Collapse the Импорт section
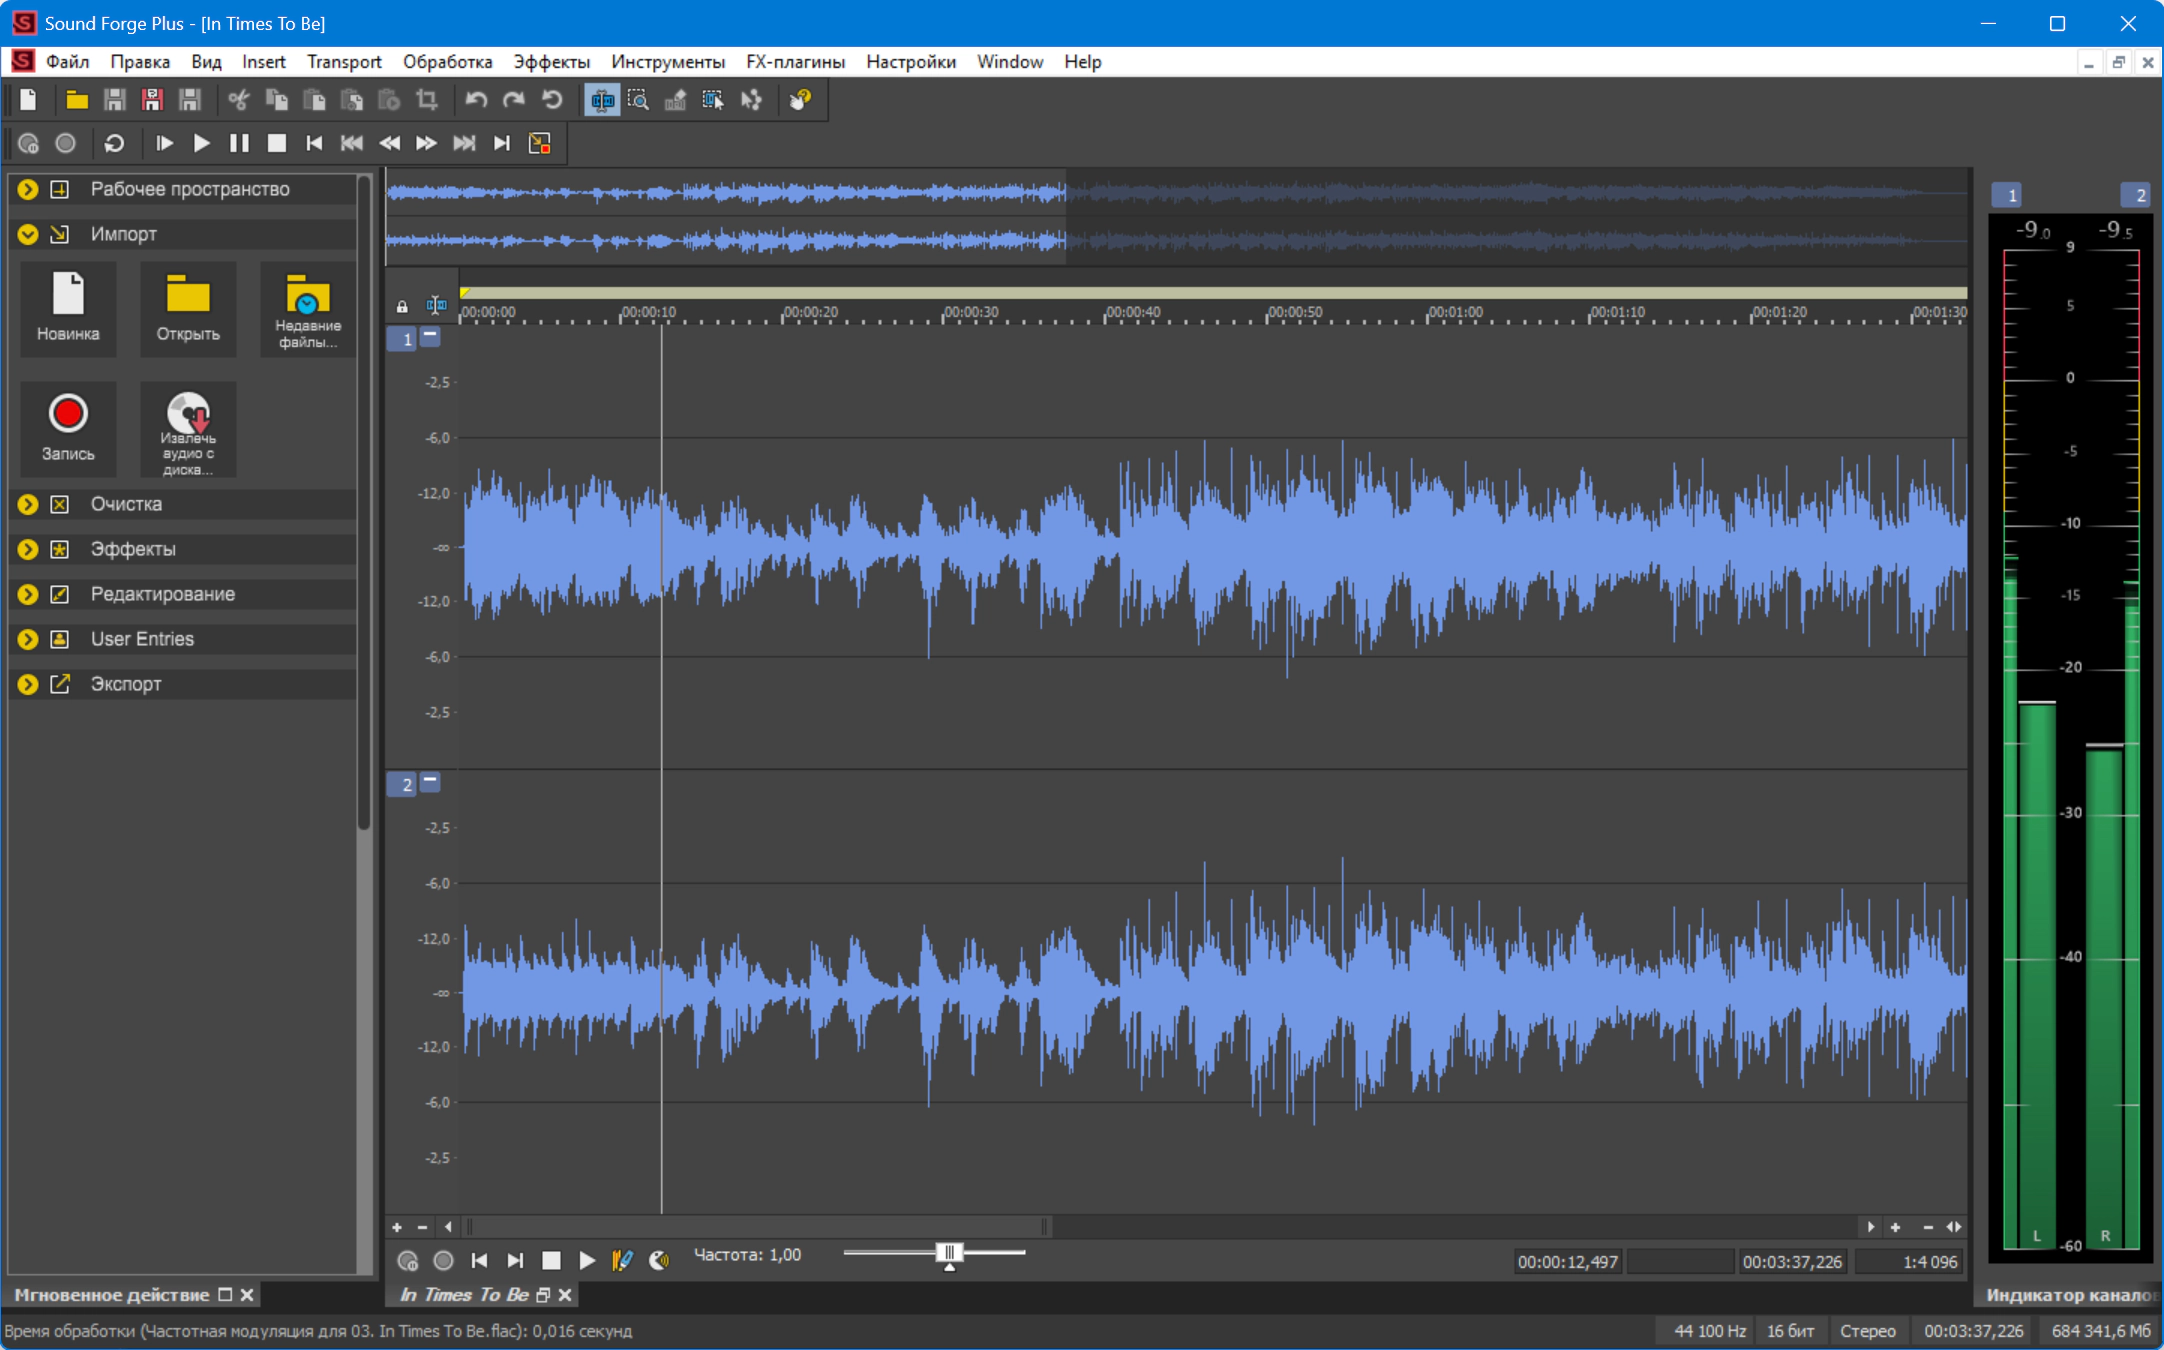This screenshot has height=1350, width=2164. pyautogui.click(x=28, y=234)
